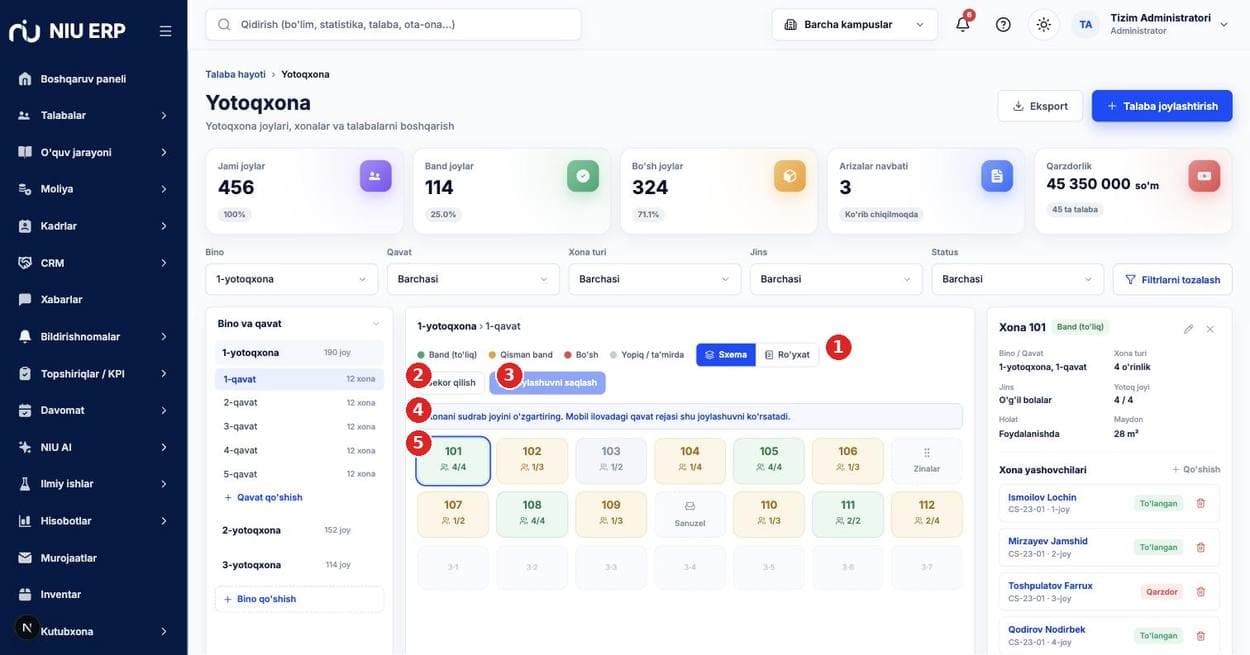The height and width of the screenshot is (655, 1250).
Task: Click the Qavat qo'shish link
Action: click(263, 497)
